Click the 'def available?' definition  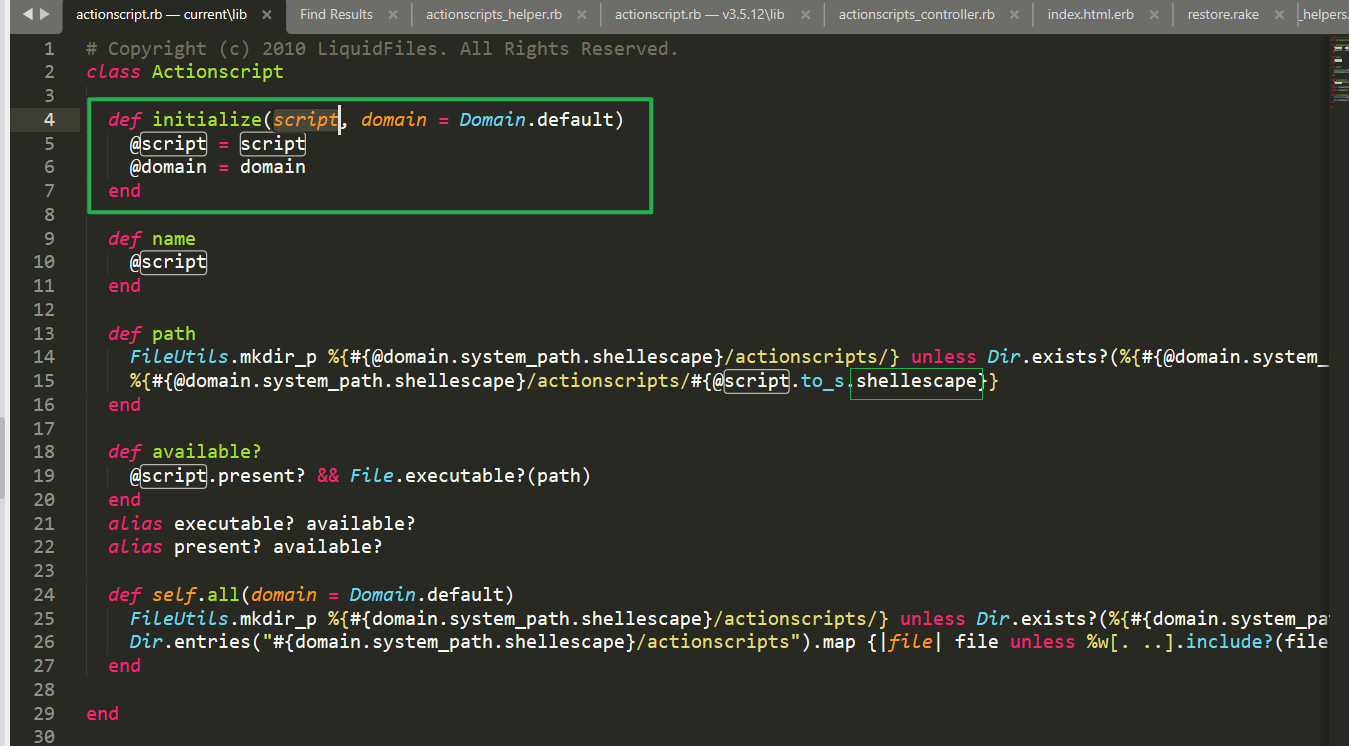[185, 452]
